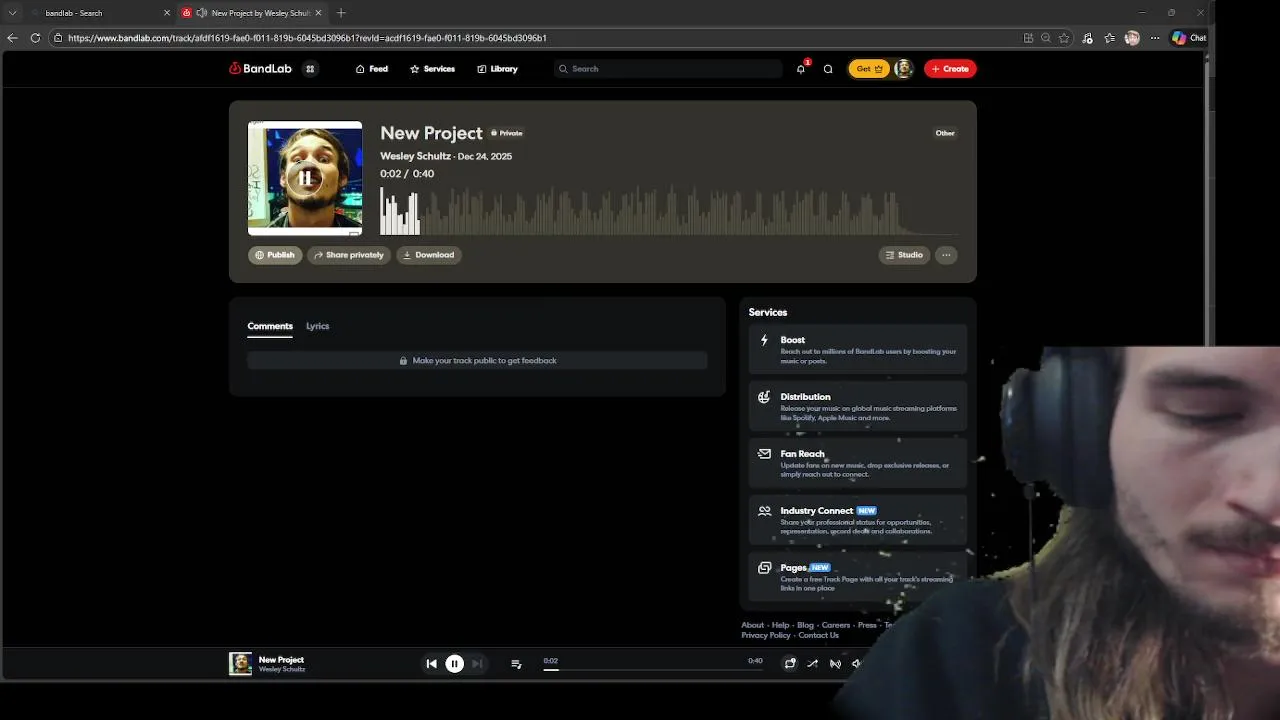This screenshot has height=720, width=1280.
Task: Click the BandLab logo
Action: (260, 69)
